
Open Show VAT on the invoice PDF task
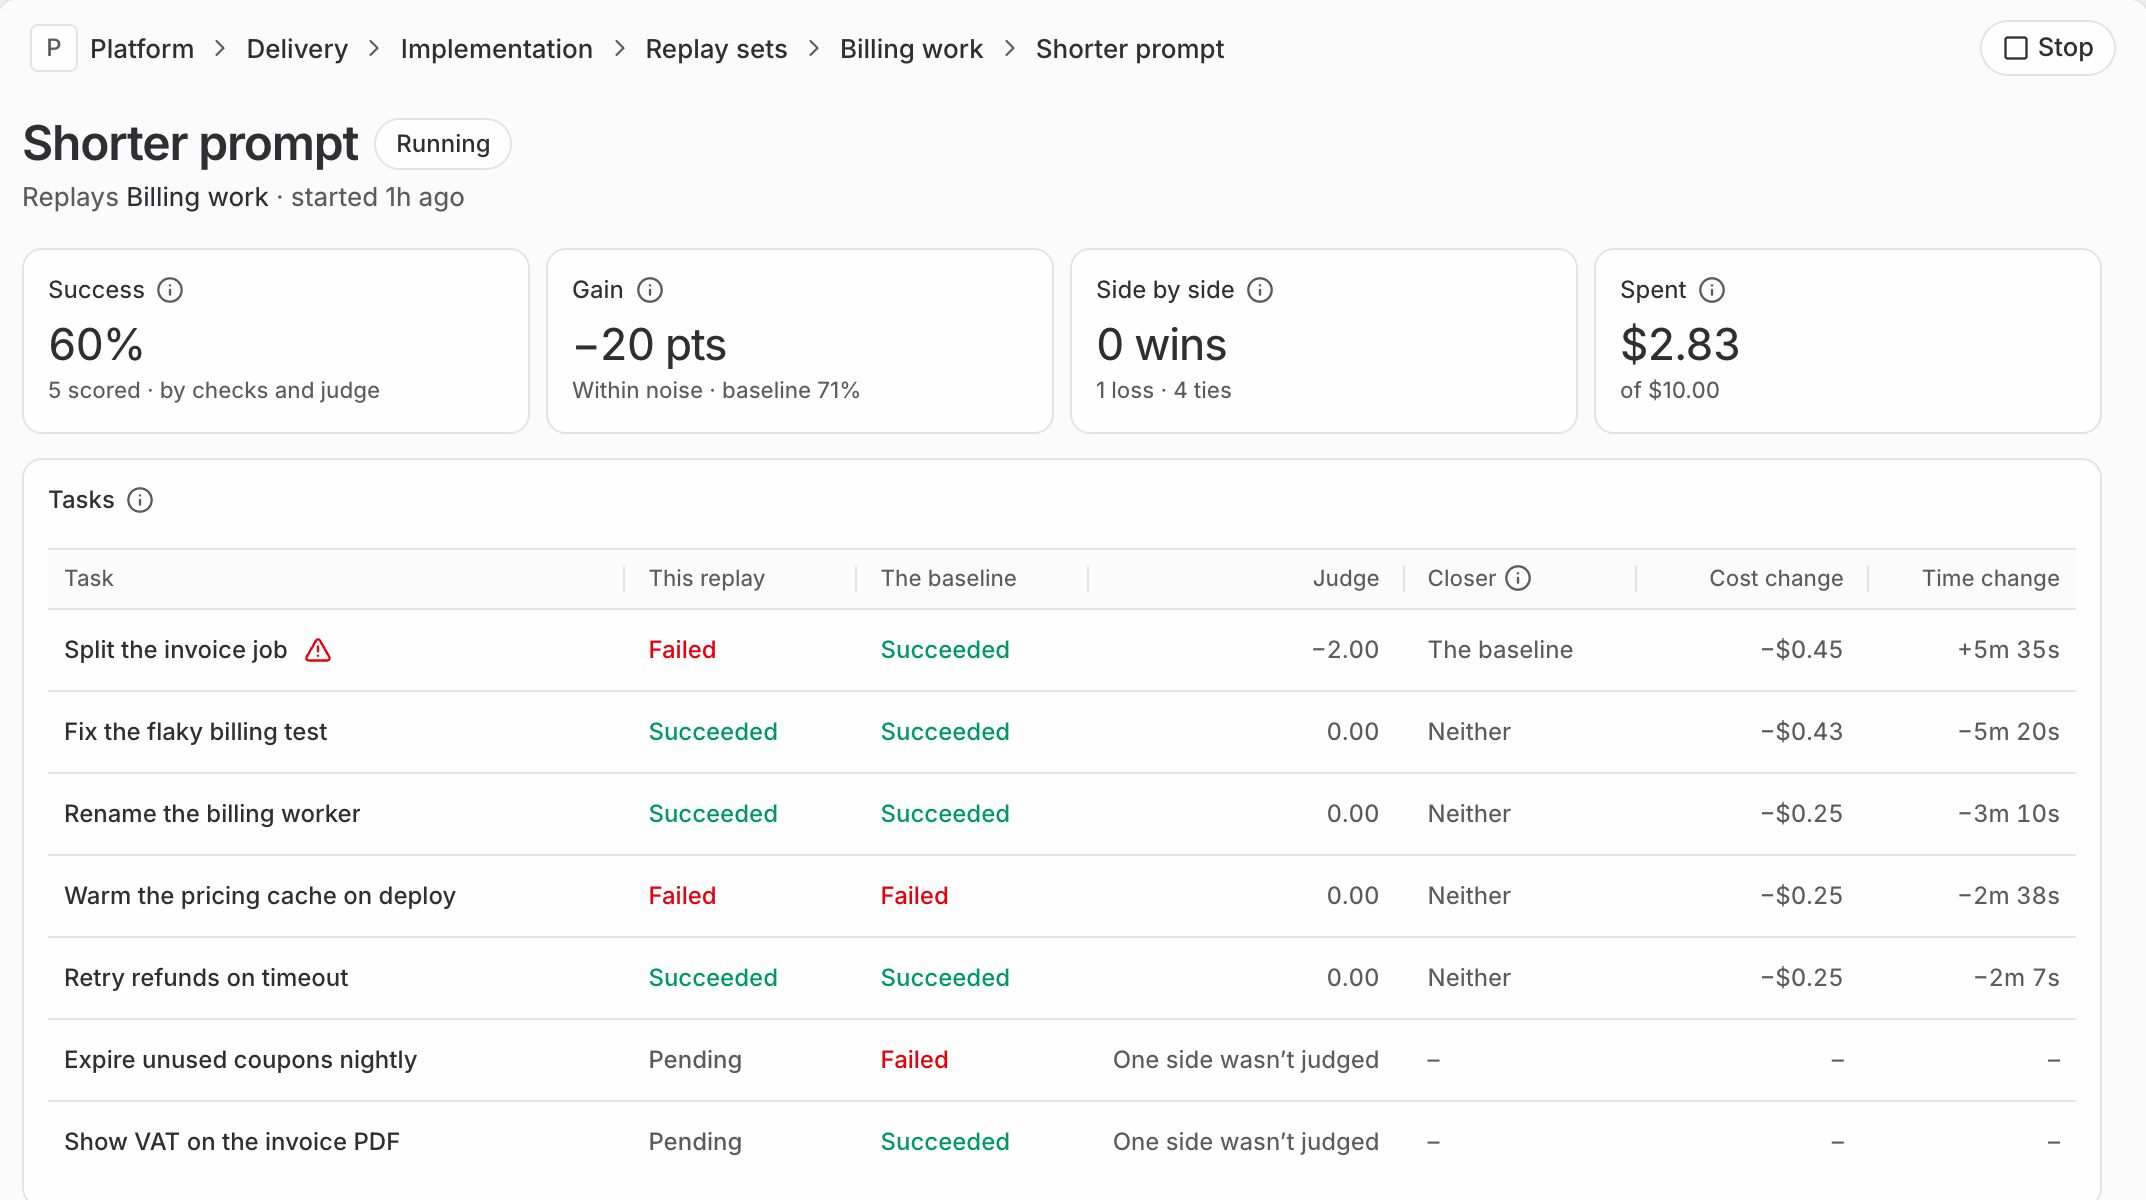pyautogui.click(x=232, y=1142)
